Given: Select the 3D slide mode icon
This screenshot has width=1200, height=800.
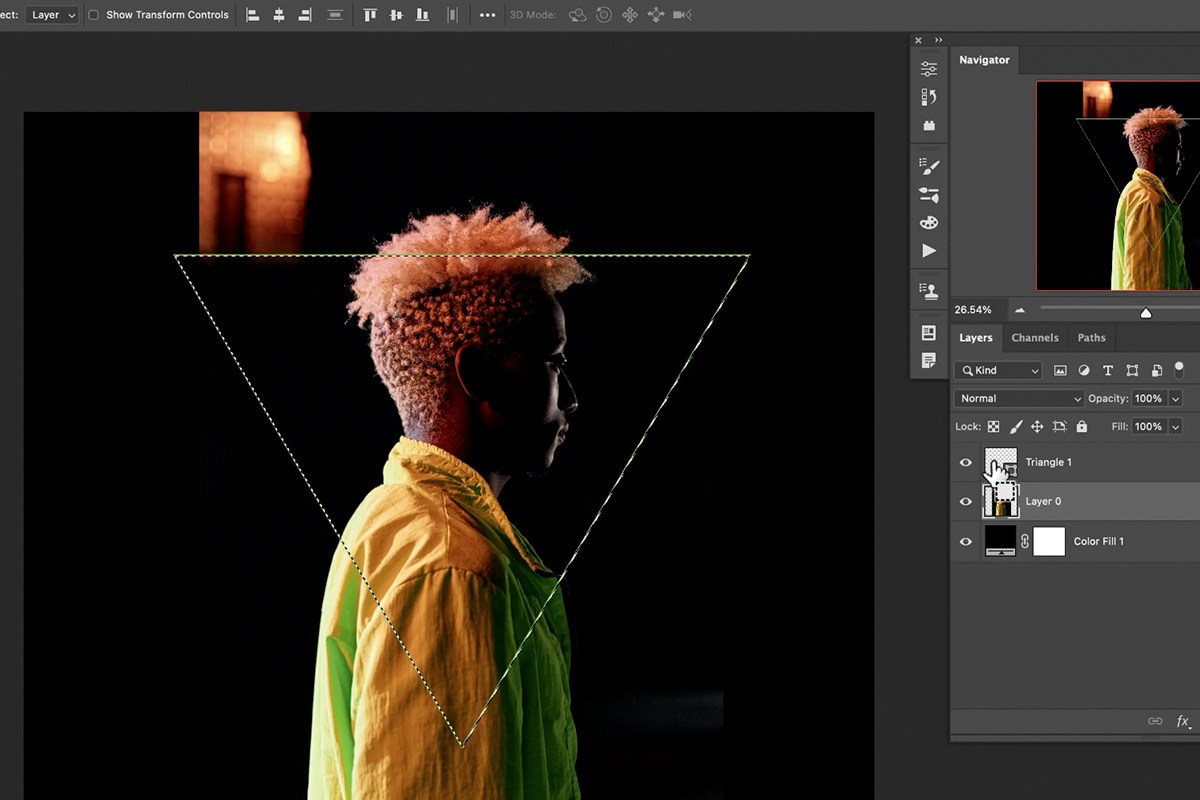Looking at the screenshot, I should (656, 15).
